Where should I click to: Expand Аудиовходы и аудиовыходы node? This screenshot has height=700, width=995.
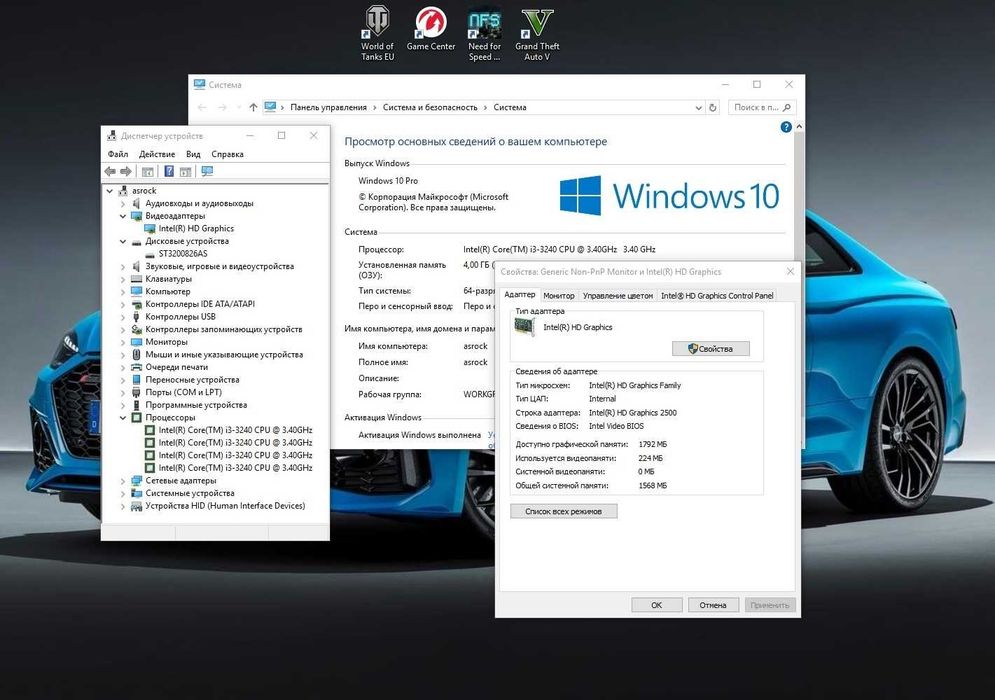(x=122, y=204)
